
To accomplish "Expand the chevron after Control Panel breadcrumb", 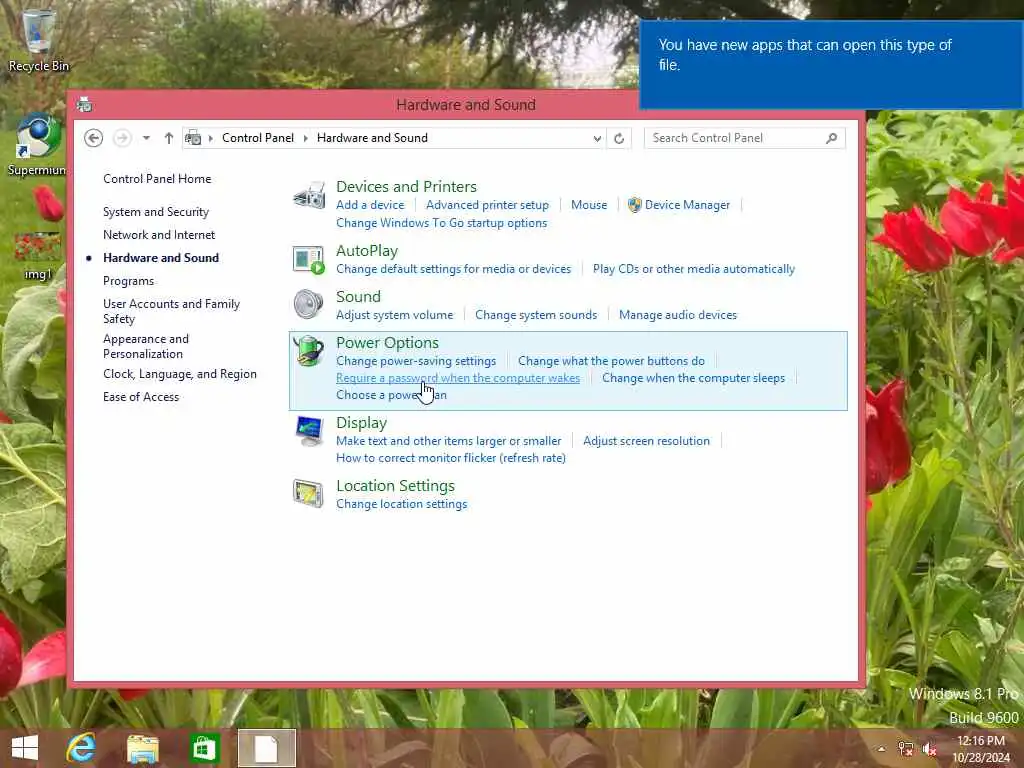I will (x=306, y=138).
